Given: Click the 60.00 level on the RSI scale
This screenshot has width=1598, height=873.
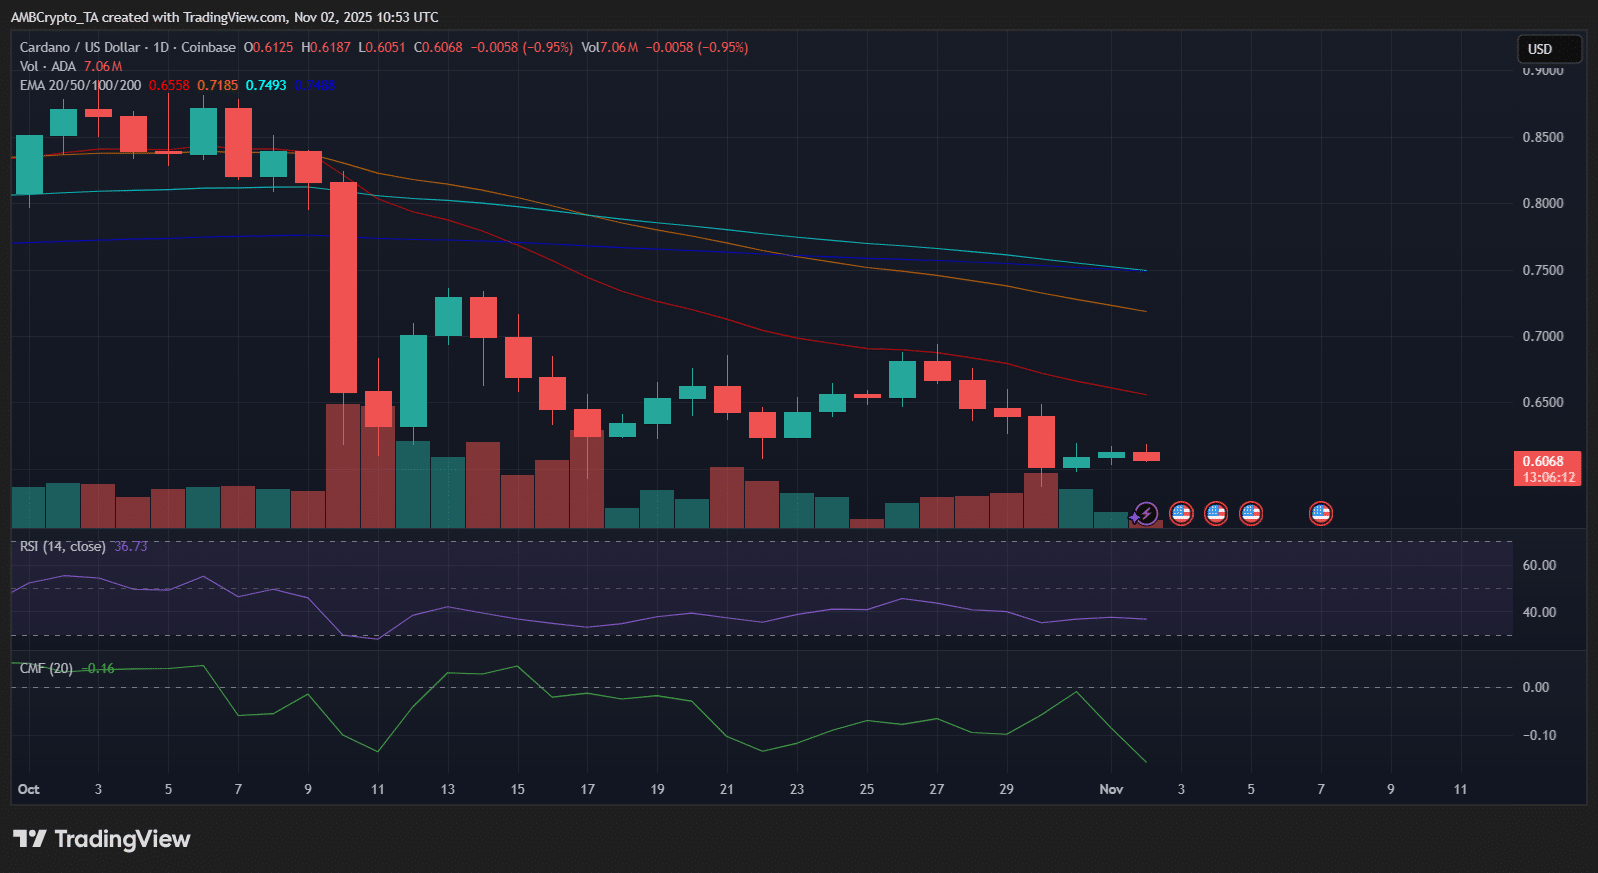Looking at the screenshot, I should tap(1539, 565).
